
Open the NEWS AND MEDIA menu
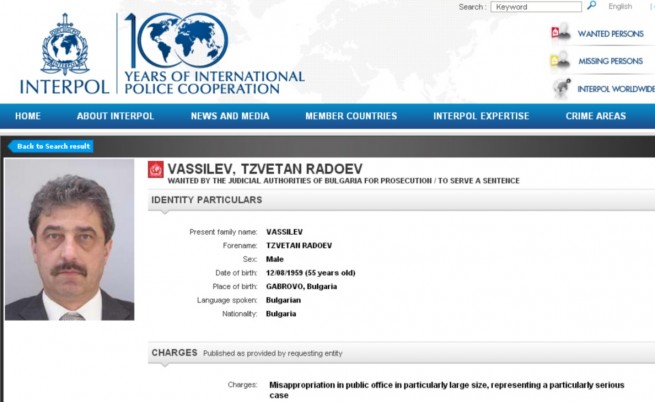230,116
